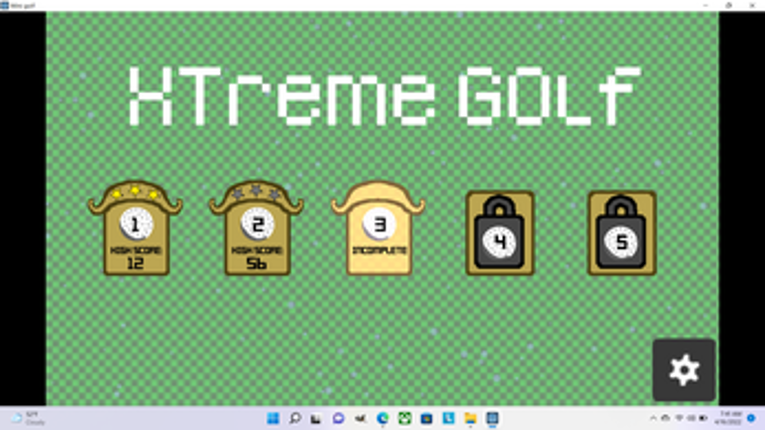The height and width of the screenshot is (430, 765).
Task: Close the Mini golf window
Action: [752, 5]
